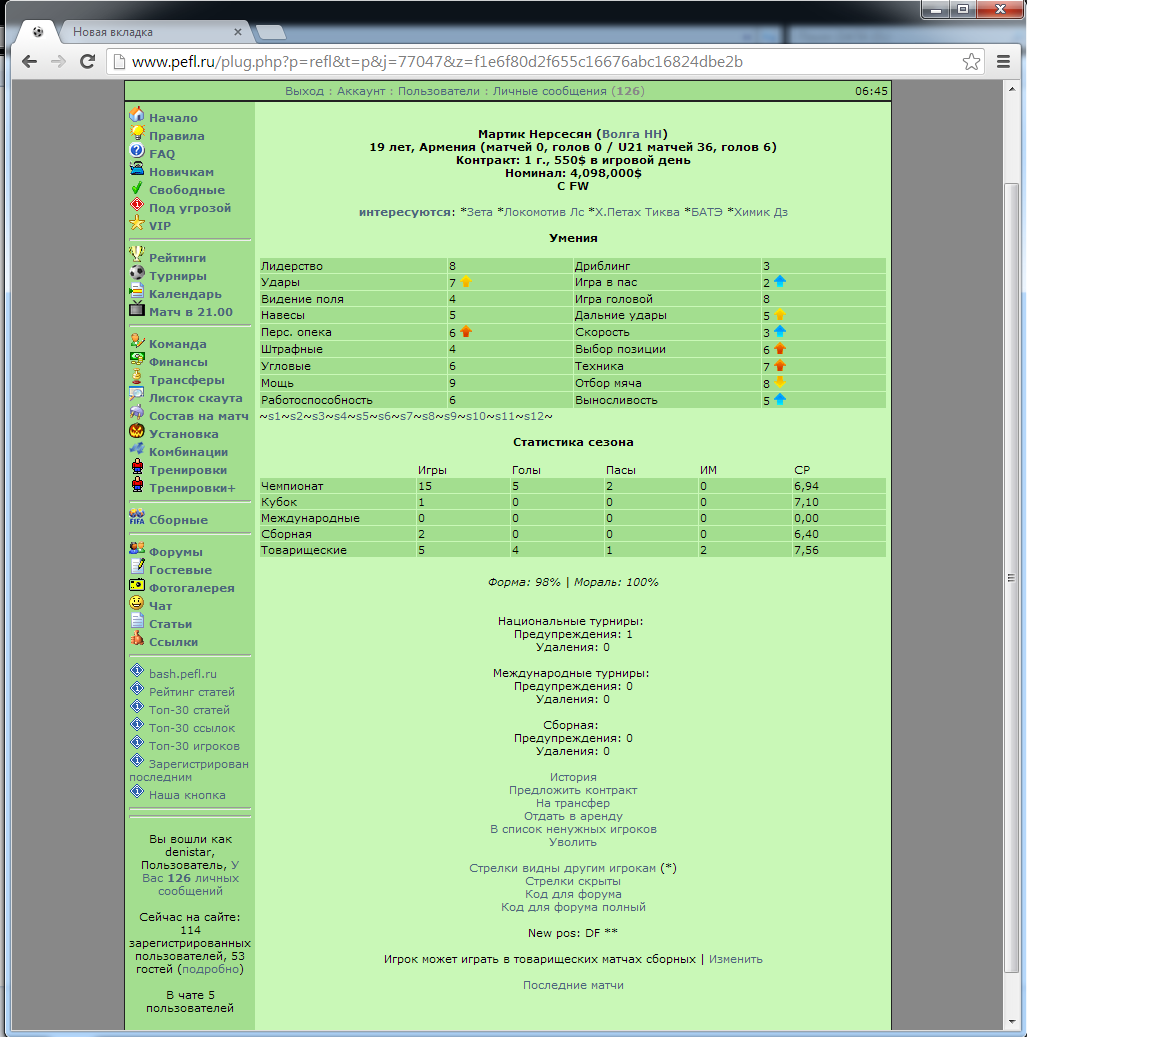Viewport: 1152px width, 1037px height.
Task: Click the TV icon beside Матч в 21.00
Action: 137,309
